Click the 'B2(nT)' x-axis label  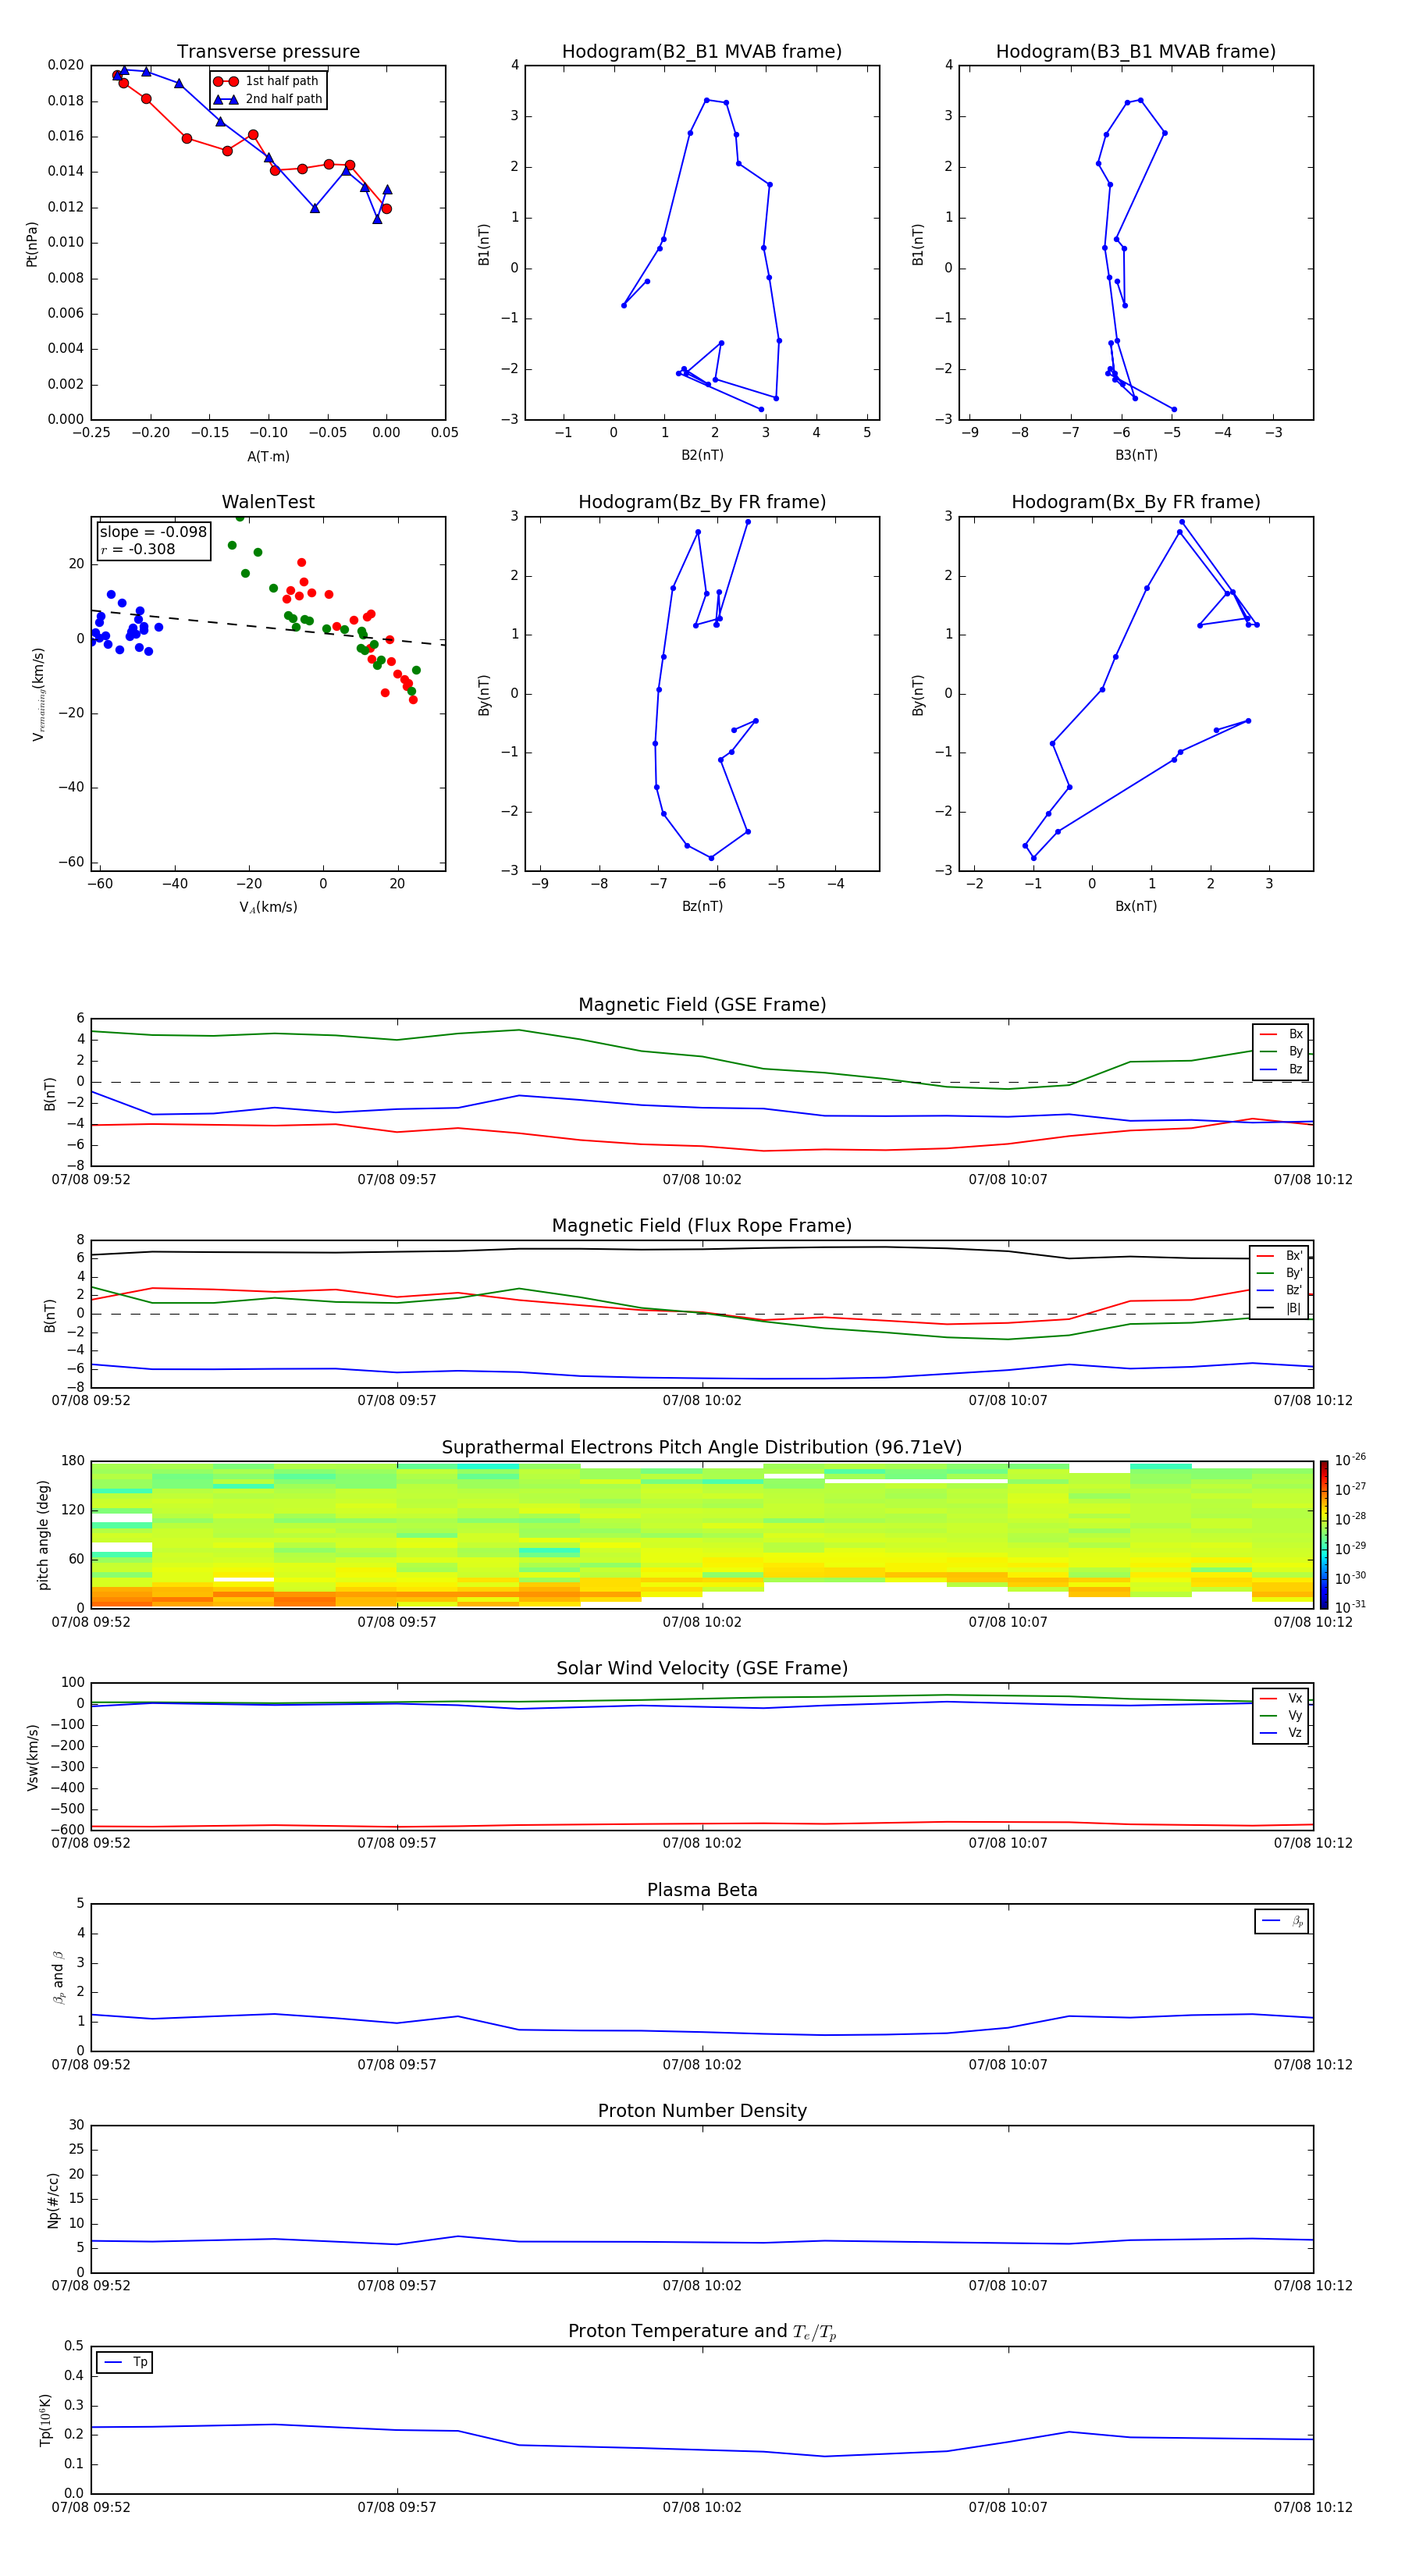702,455
